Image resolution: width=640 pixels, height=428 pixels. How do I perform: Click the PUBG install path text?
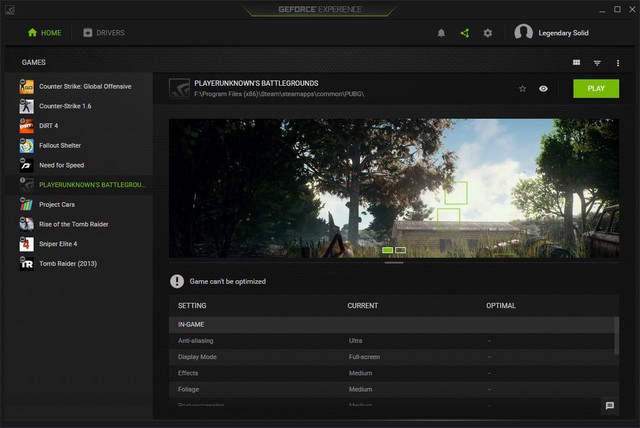tap(279, 94)
